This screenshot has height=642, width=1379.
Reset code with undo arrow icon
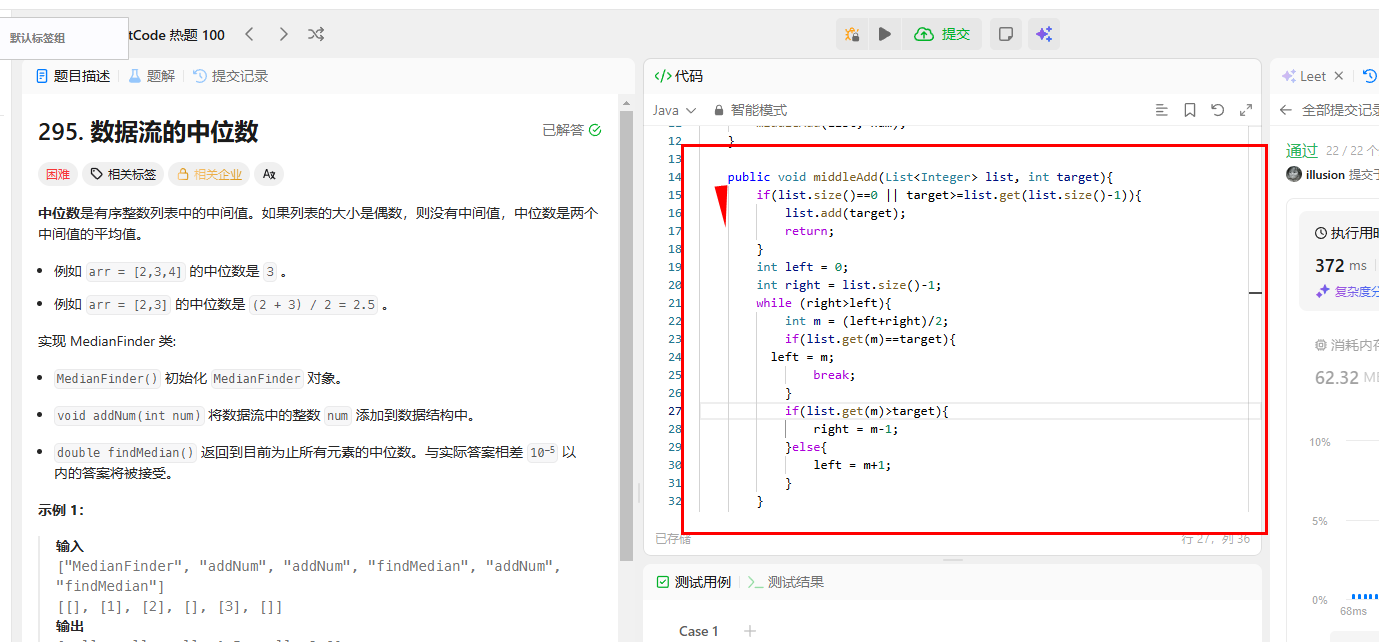point(1217,110)
